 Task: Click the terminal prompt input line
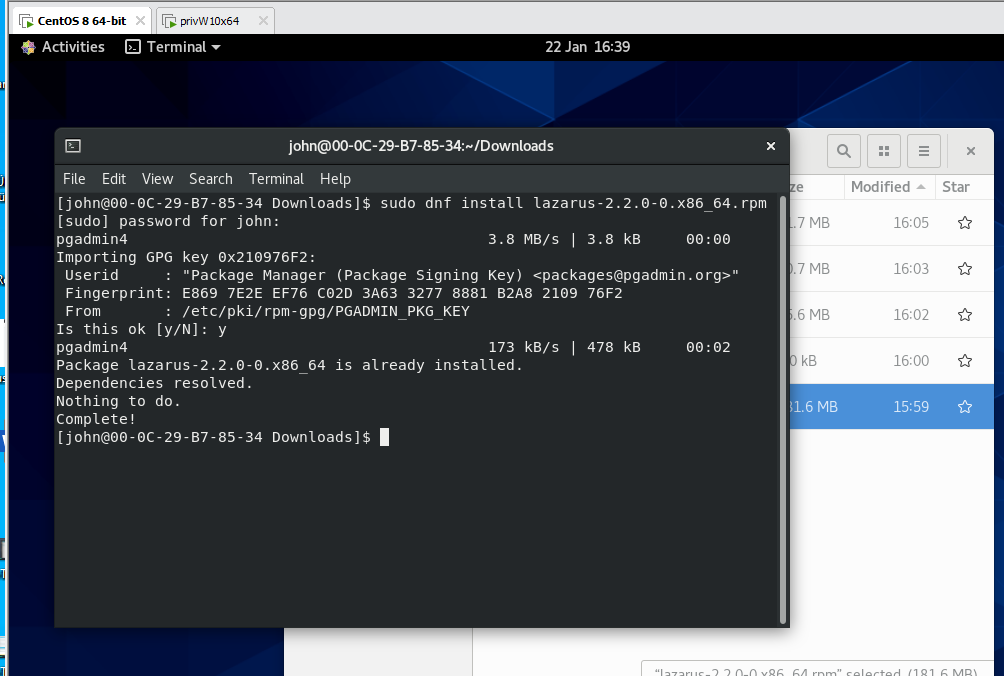point(223,437)
